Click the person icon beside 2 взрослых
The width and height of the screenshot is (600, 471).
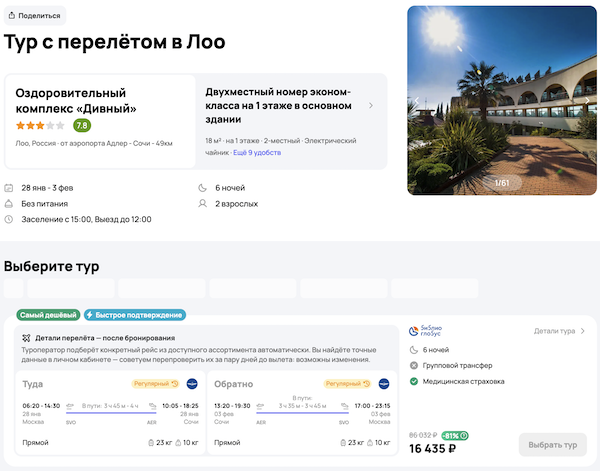point(204,203)
